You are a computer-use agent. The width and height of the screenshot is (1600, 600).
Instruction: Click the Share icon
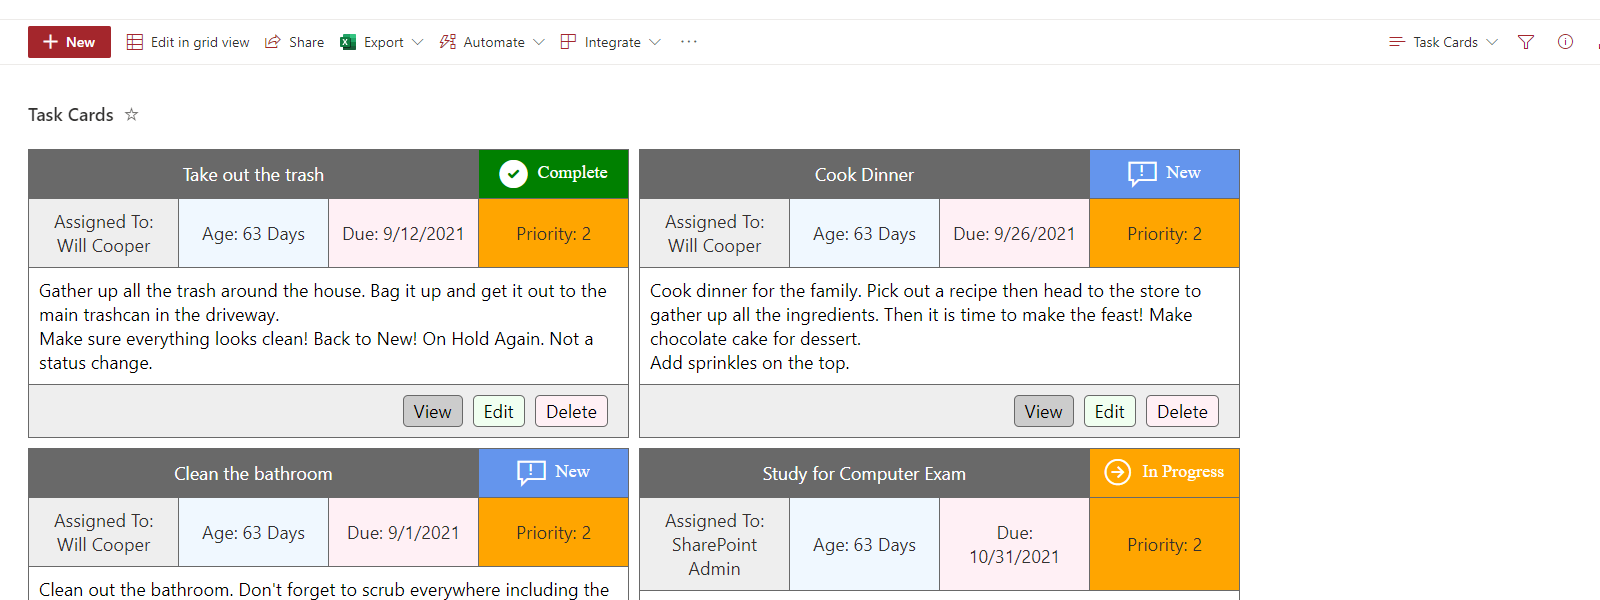pyautogui.click(x=270, y=41)
